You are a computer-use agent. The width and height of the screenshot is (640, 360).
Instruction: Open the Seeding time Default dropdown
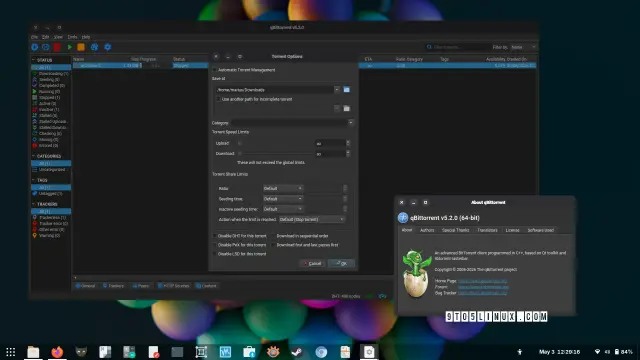tap(282, 199)
